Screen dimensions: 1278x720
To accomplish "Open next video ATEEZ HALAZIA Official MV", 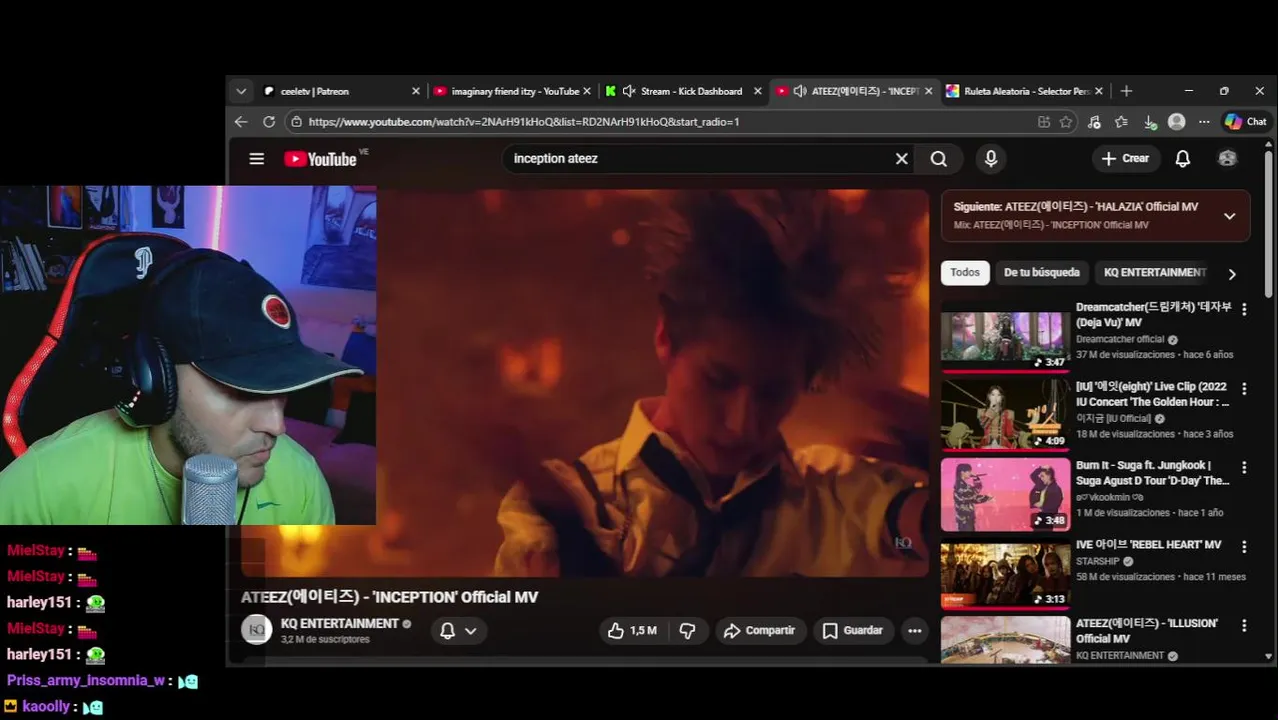I will click(1076, 207).
